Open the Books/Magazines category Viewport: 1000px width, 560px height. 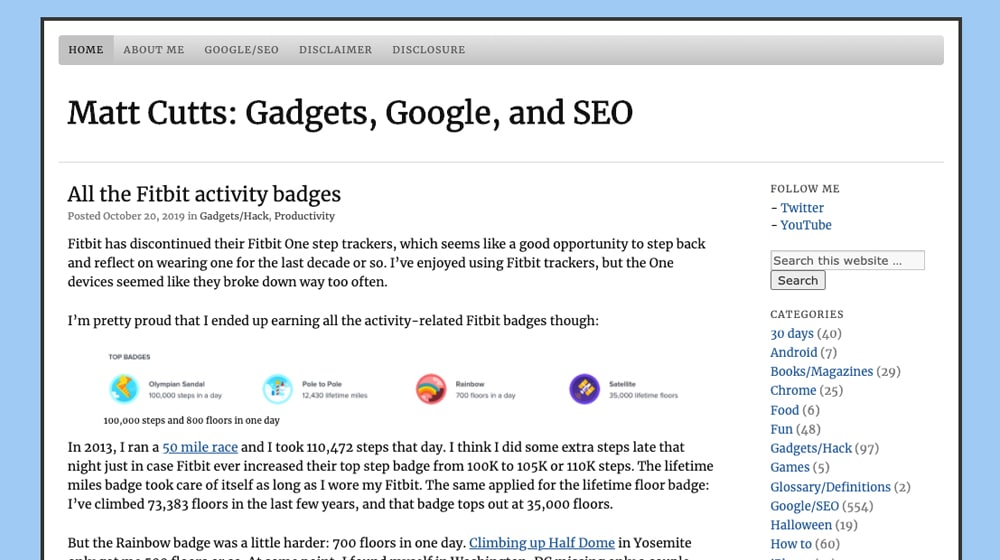coord(821,372)
